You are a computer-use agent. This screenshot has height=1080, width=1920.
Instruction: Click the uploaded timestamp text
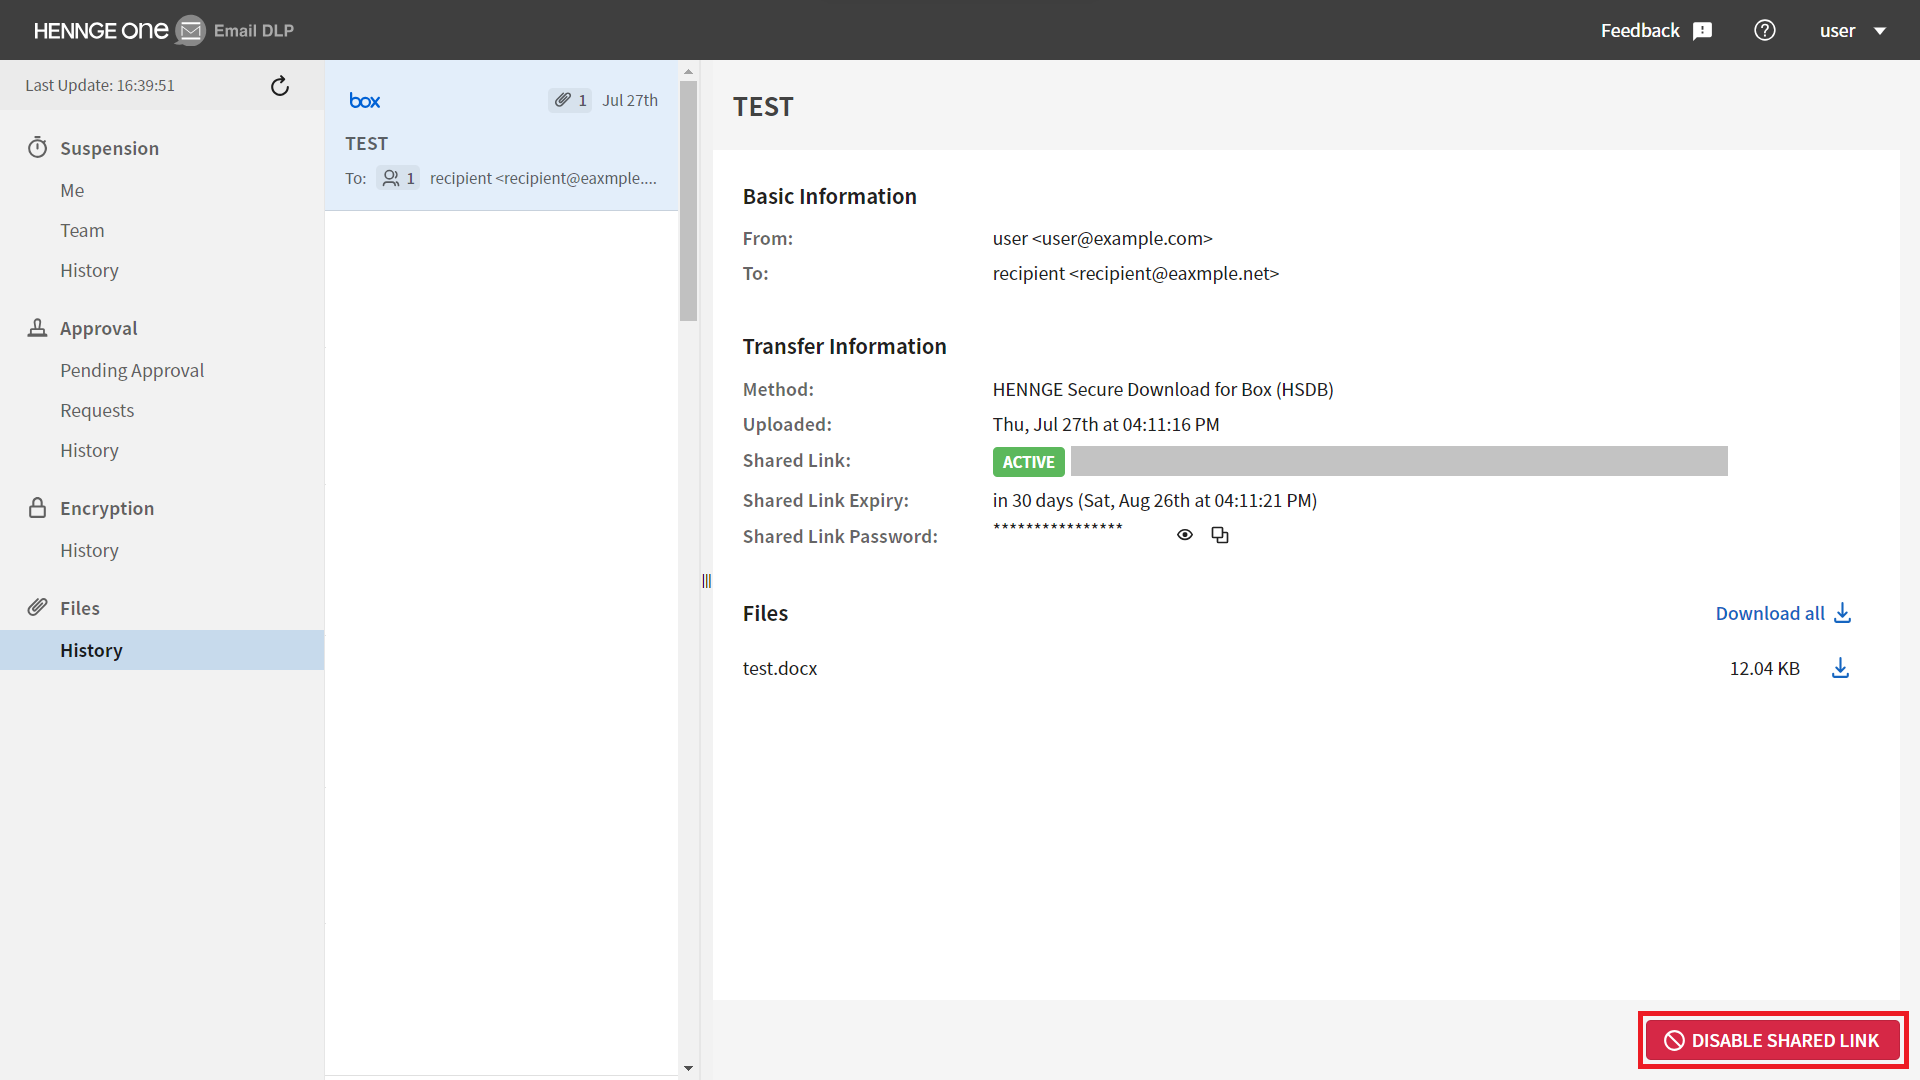1106,424
